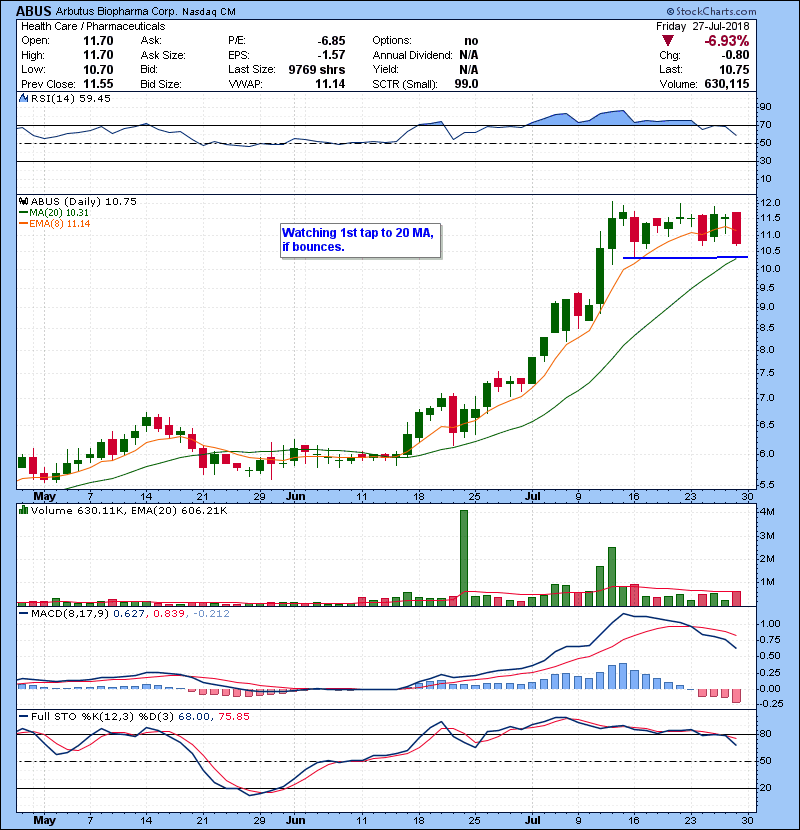Click the EMA(8) 11.14 legend text
Viewport: 800px width, 830px height.
(60, 223)
